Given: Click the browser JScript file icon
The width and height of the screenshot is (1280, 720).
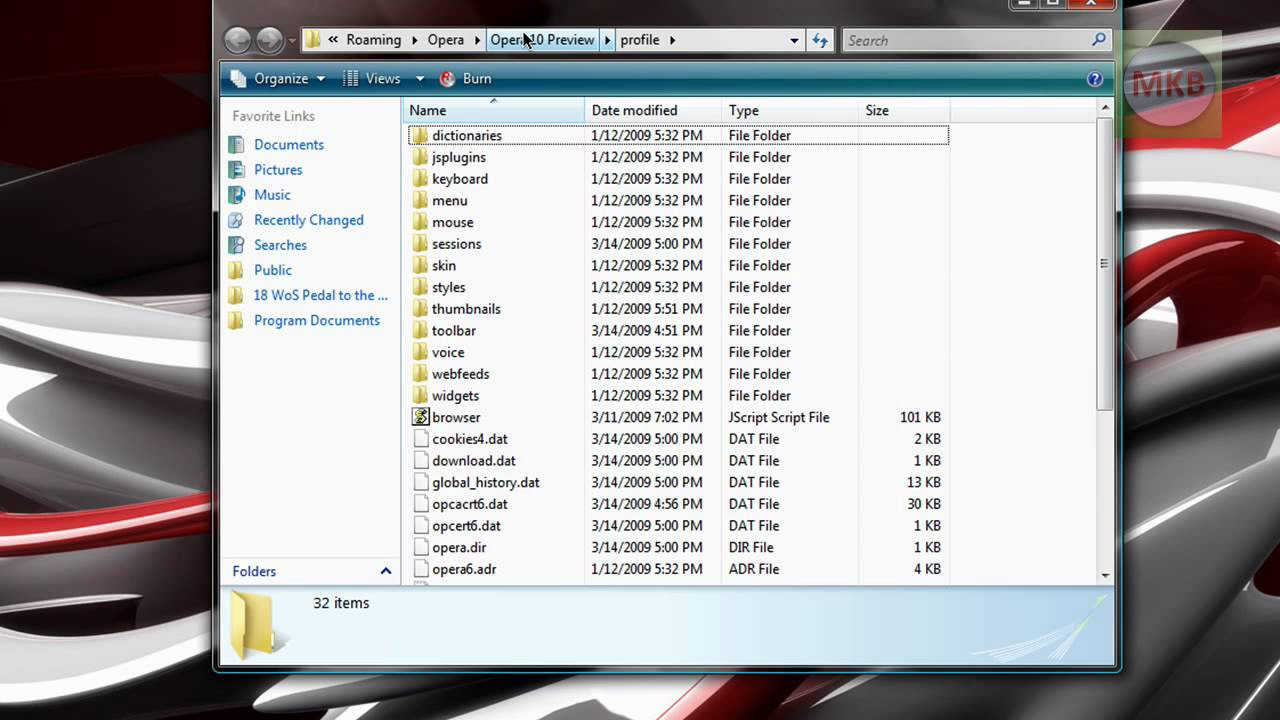Looking at the screenshot, I should 420,417.
